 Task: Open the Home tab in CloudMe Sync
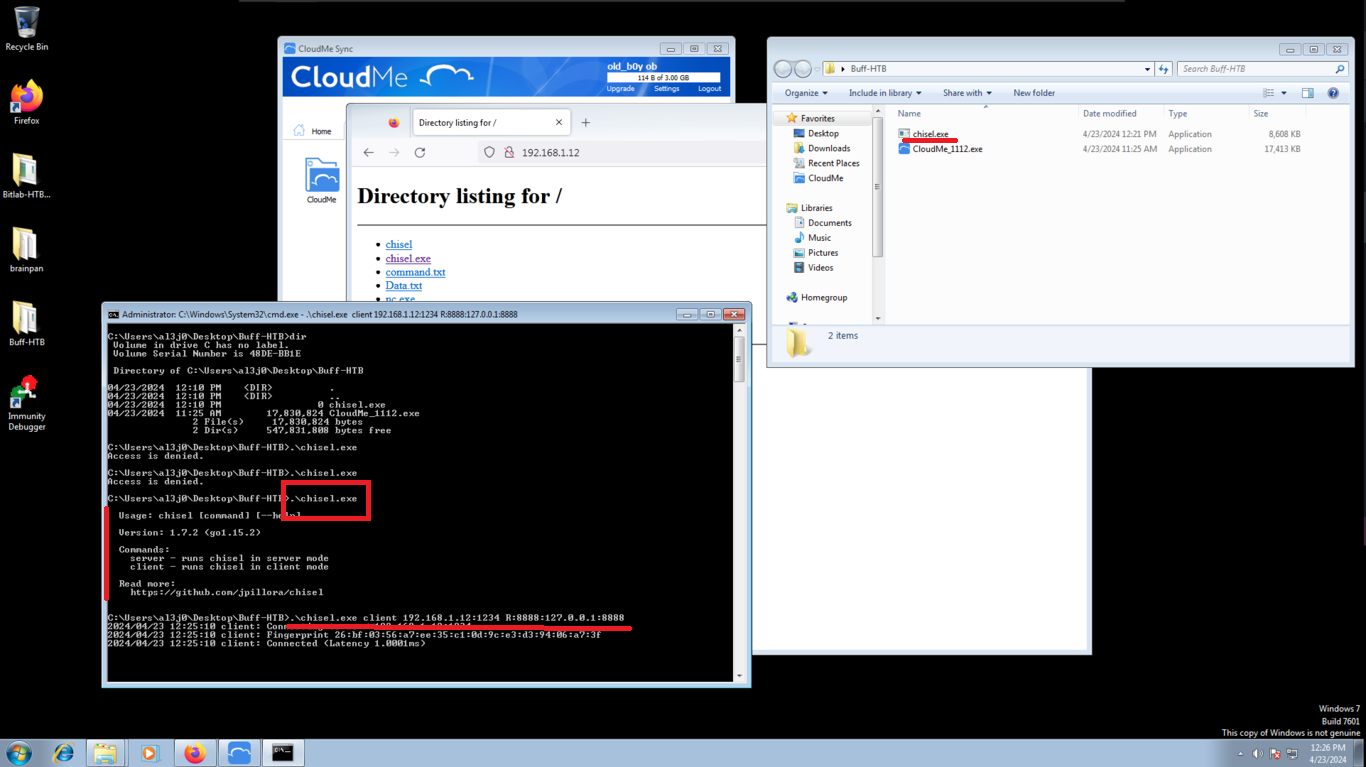click(x=312, y=131)
